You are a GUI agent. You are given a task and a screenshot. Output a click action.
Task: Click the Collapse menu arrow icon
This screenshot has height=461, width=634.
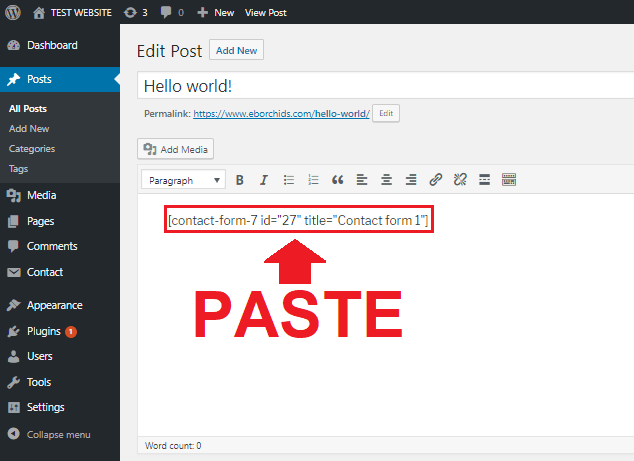coord(13,434)
